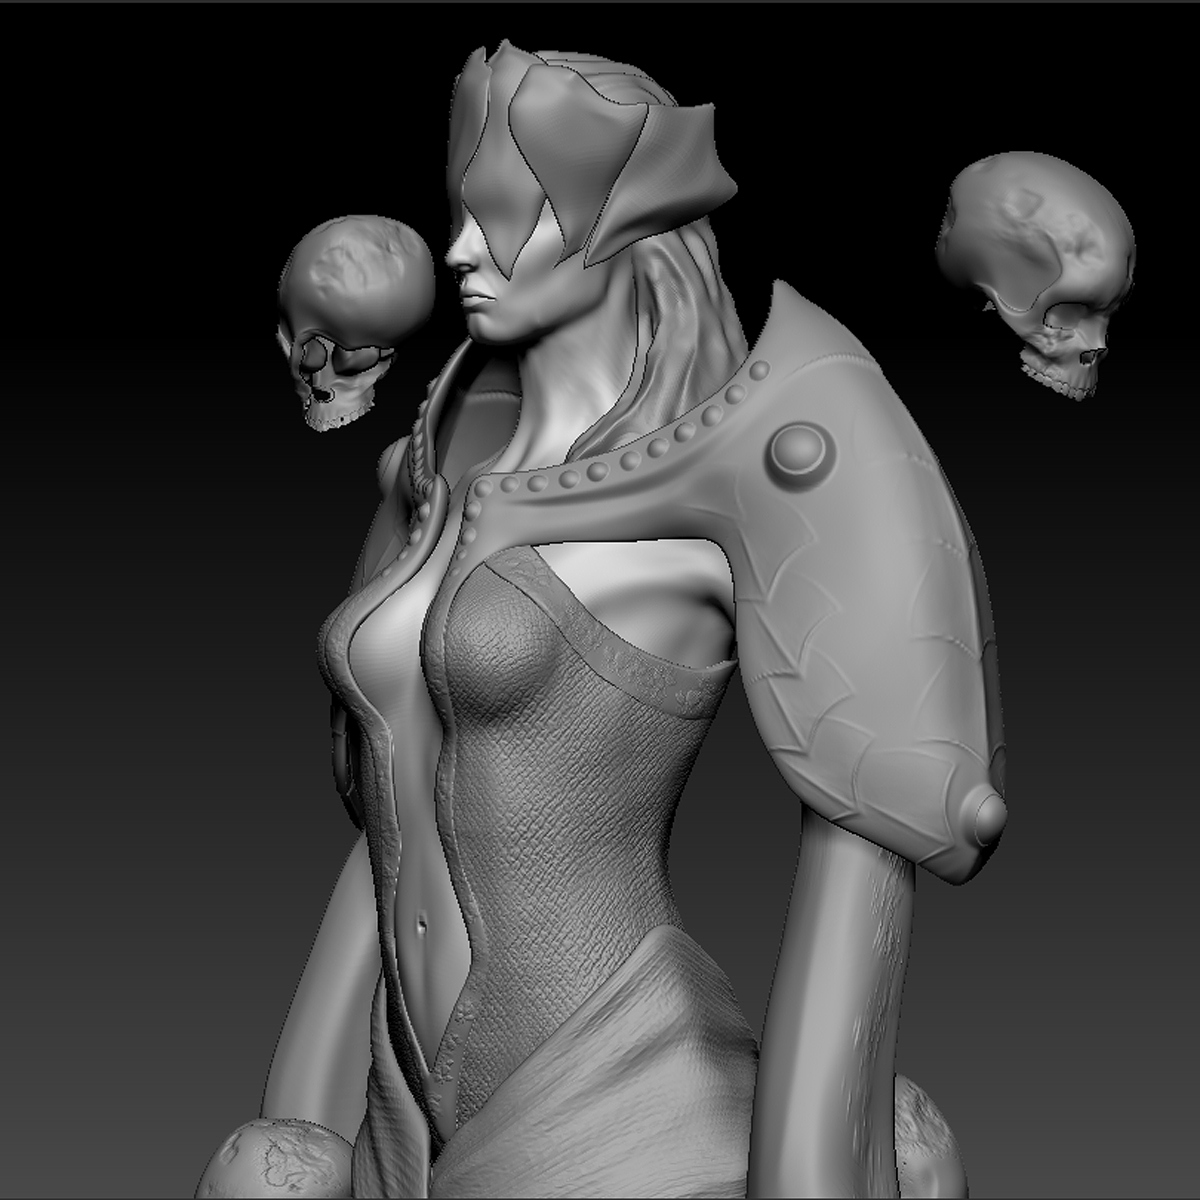Select the round knob at shoulder armor's lower edge
The image size is (1200, 1200).
point(987,817)
